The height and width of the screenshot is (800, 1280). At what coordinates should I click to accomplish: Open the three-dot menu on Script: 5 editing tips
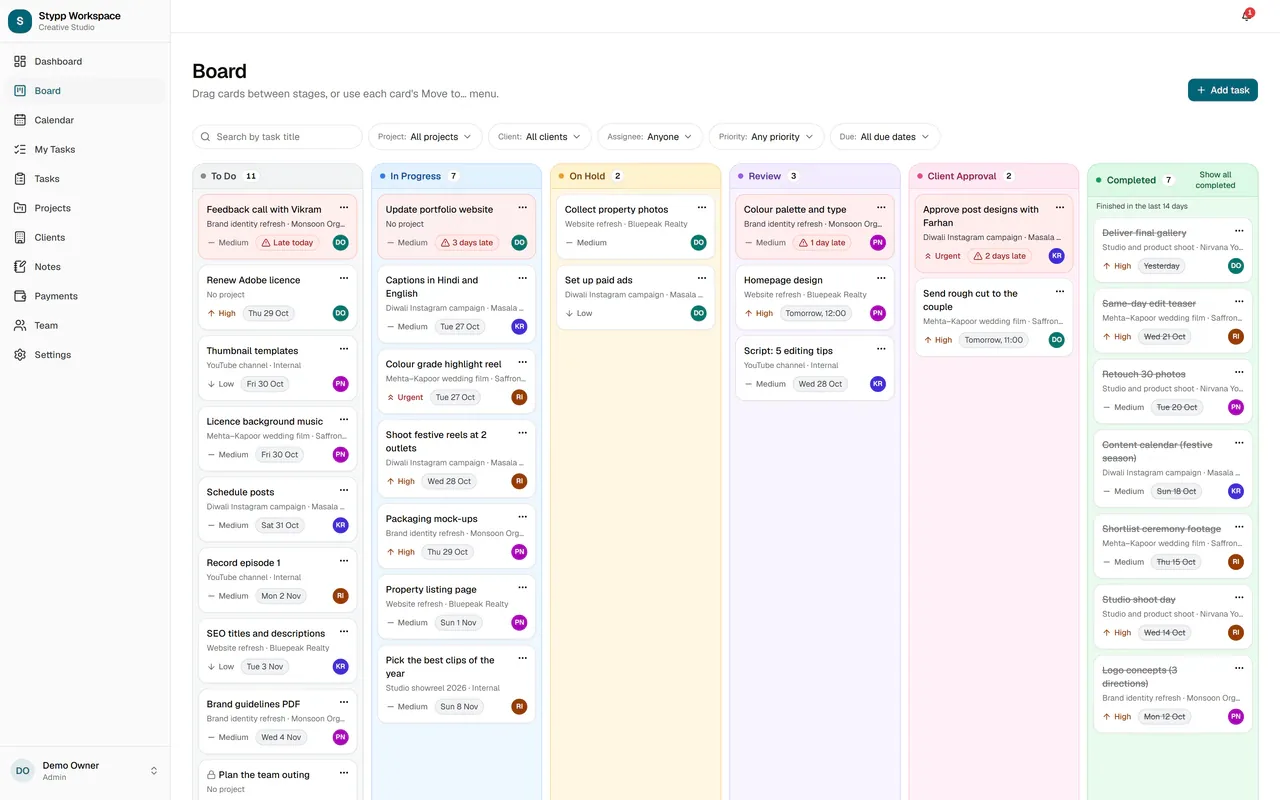(x=881, y=350)
